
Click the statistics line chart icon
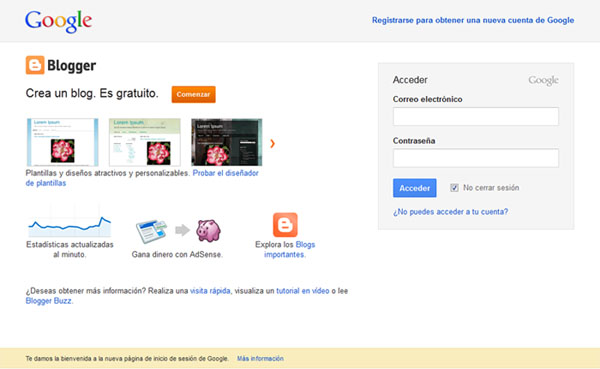point(70,226)
